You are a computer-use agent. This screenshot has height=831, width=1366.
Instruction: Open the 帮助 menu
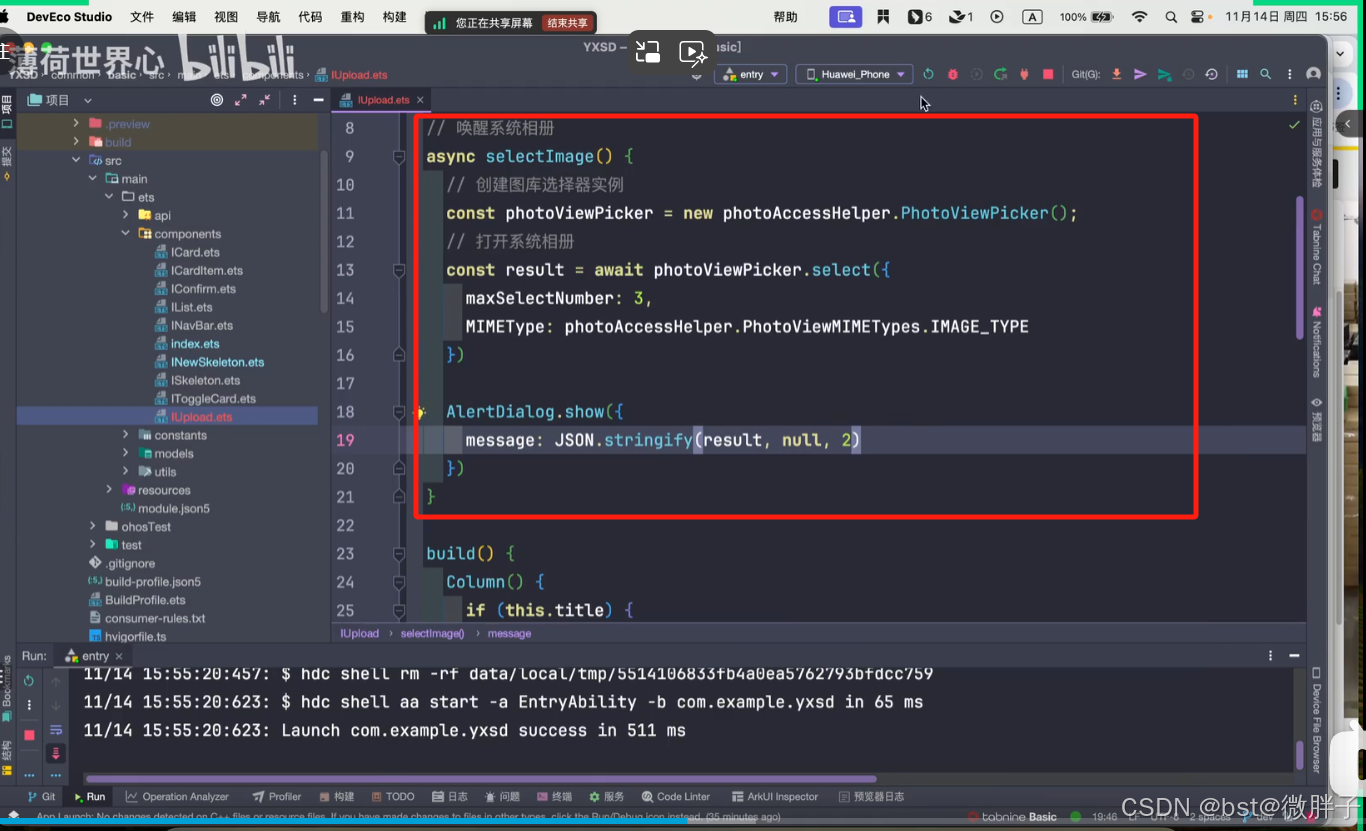(786, 17)
